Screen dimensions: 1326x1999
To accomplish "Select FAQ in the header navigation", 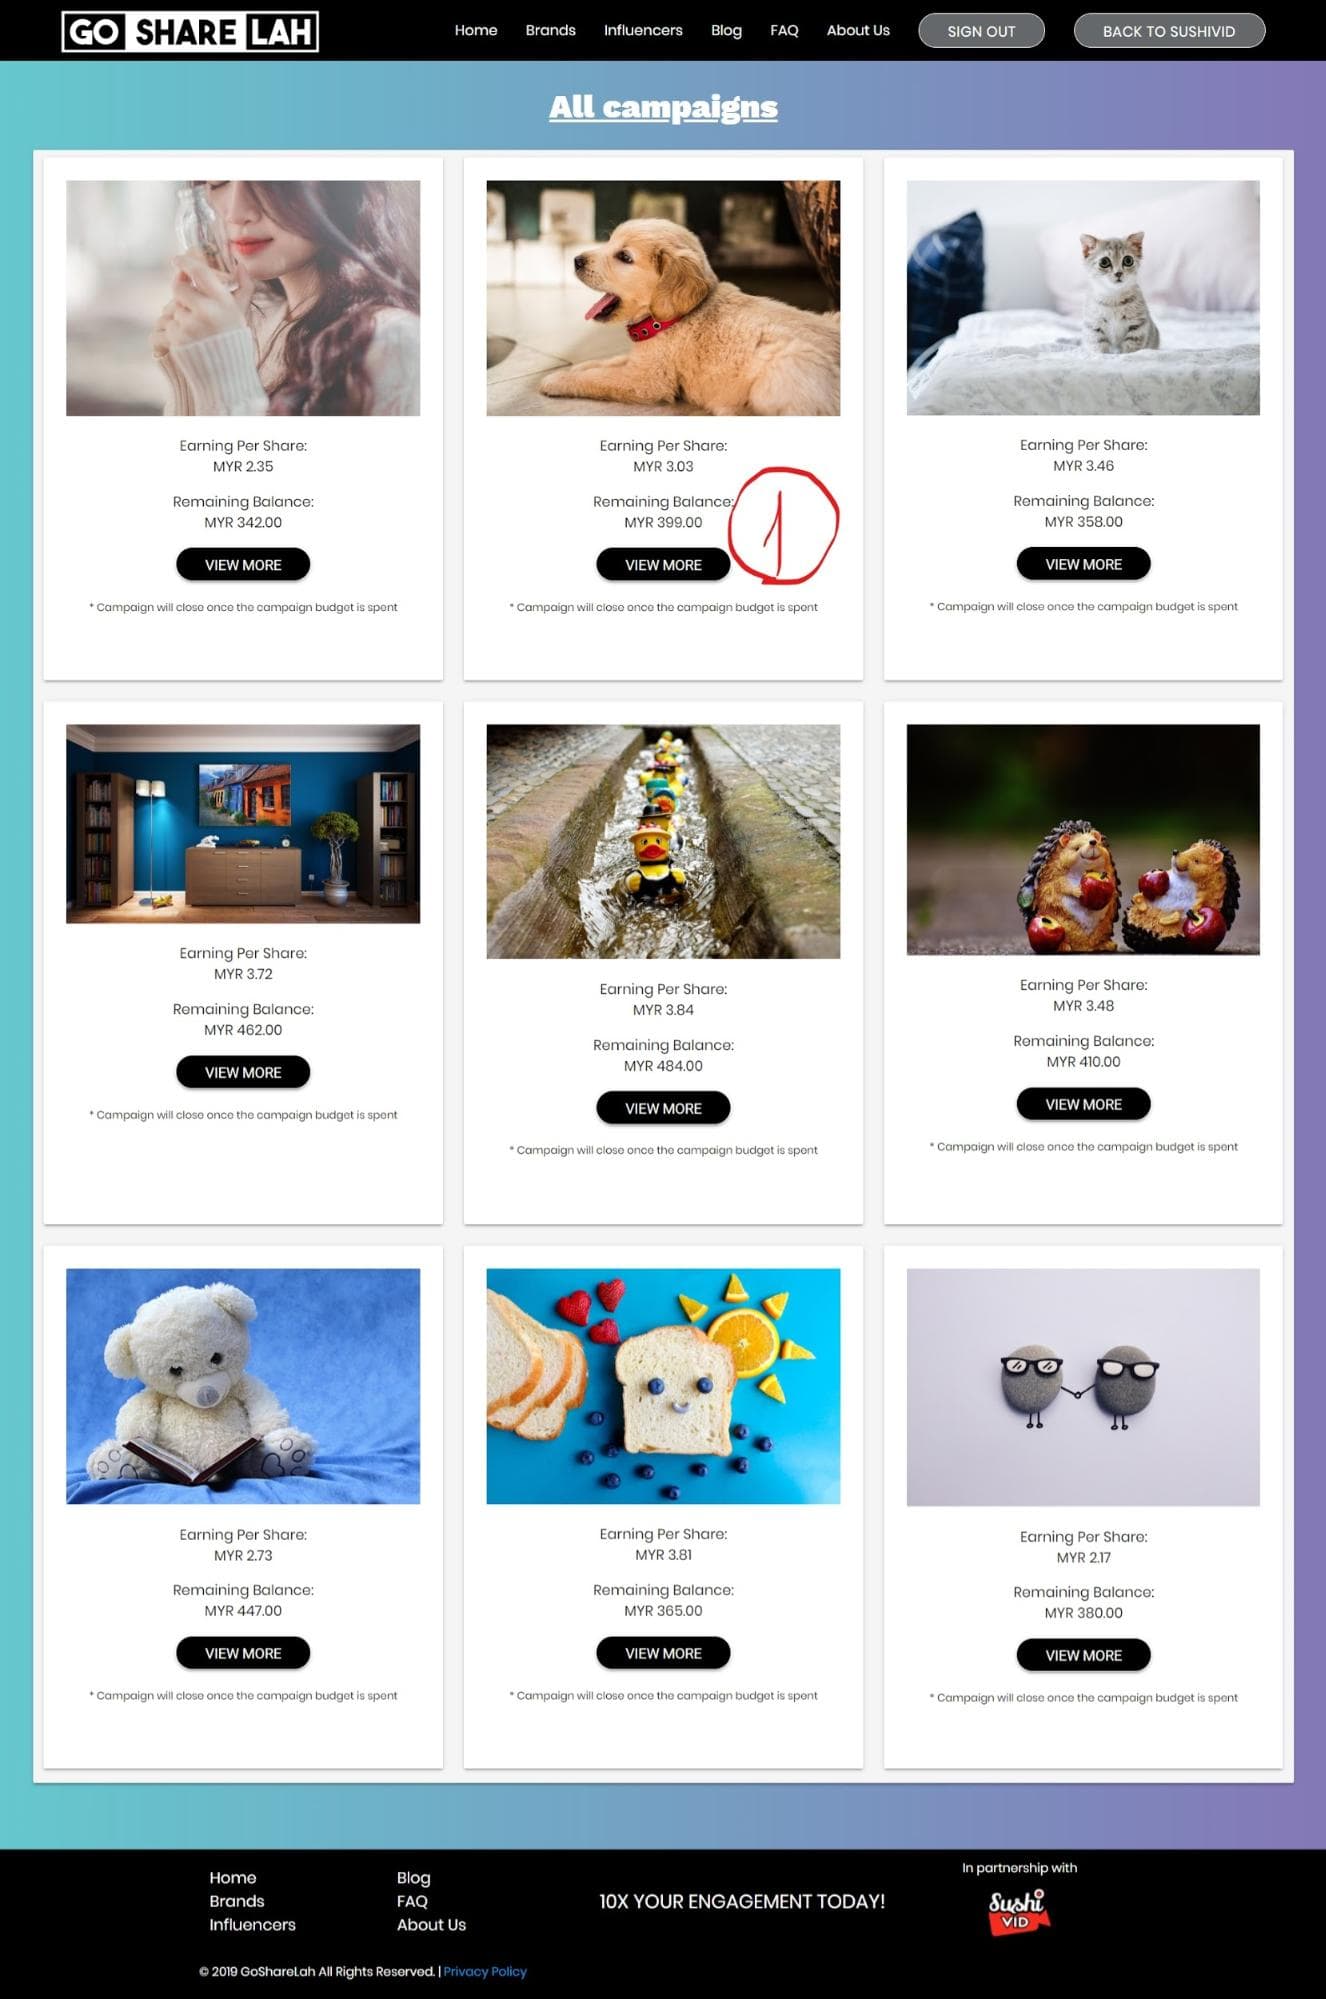I will pos(784,30).
